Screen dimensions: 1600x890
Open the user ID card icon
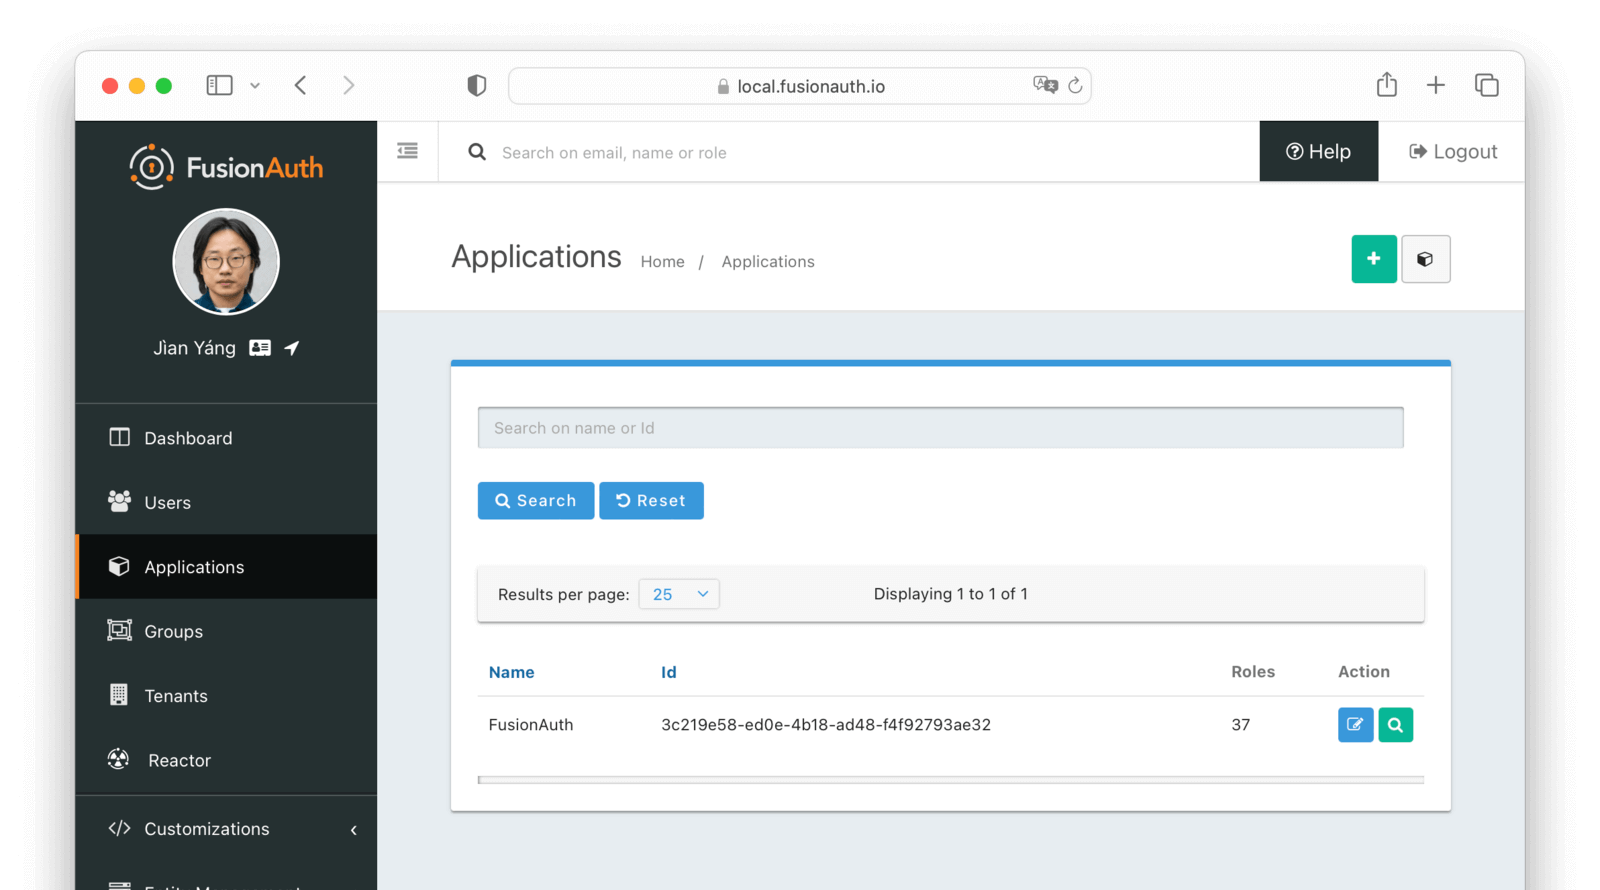260,348
